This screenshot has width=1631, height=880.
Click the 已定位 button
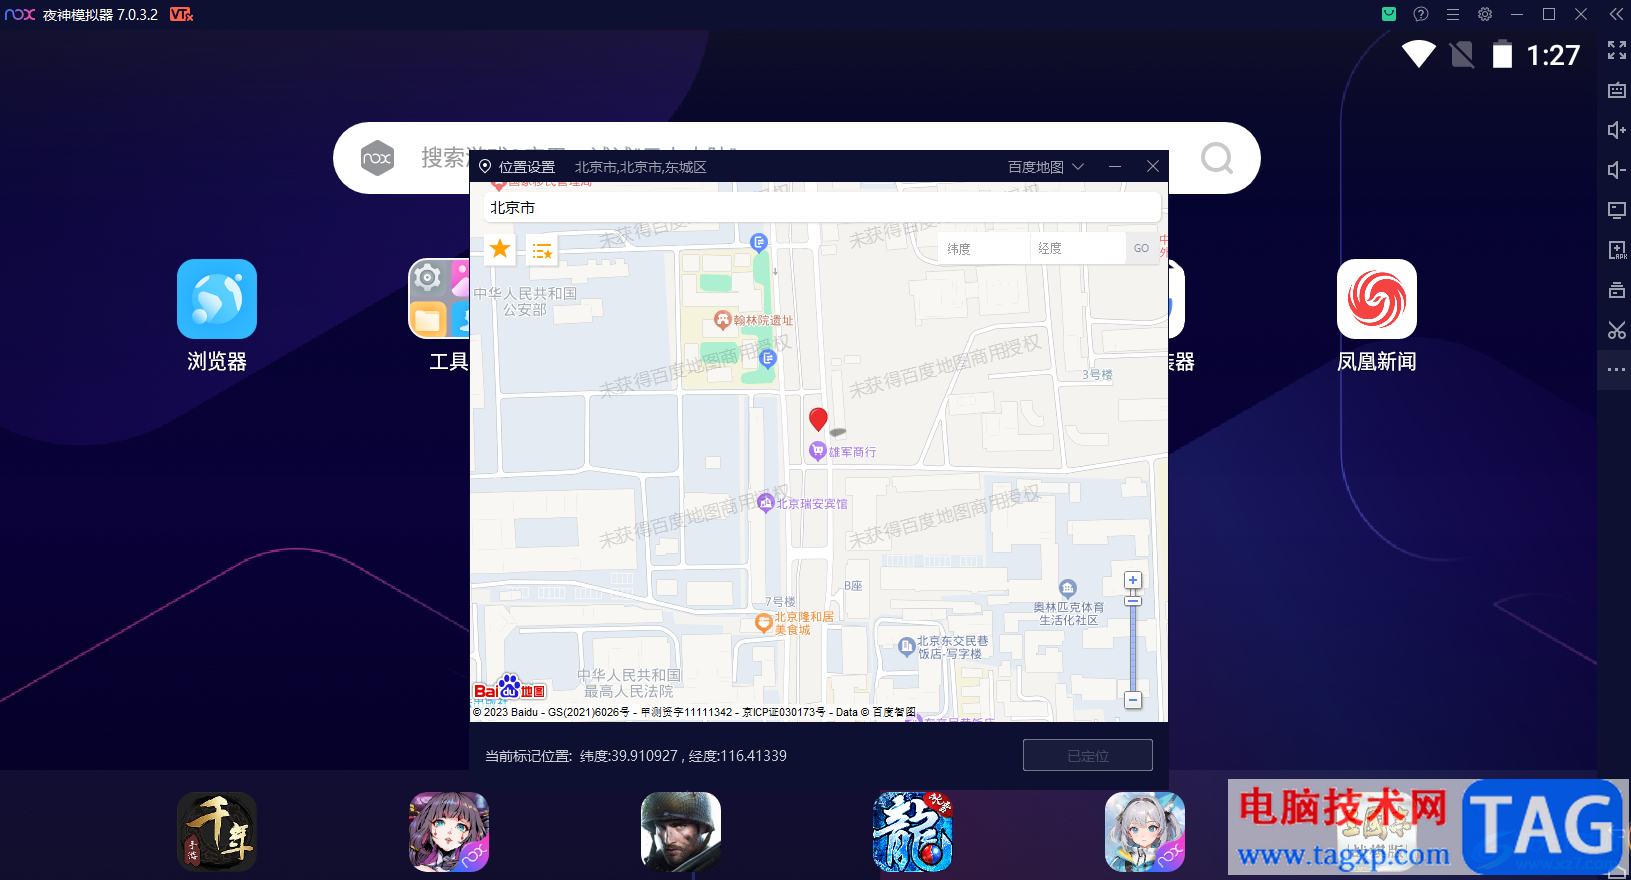click(x=1088, y=755)
